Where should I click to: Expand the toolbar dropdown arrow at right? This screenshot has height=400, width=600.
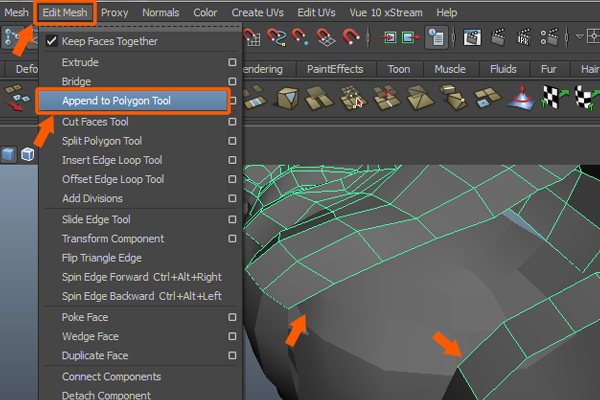click(x=579, y=38)
